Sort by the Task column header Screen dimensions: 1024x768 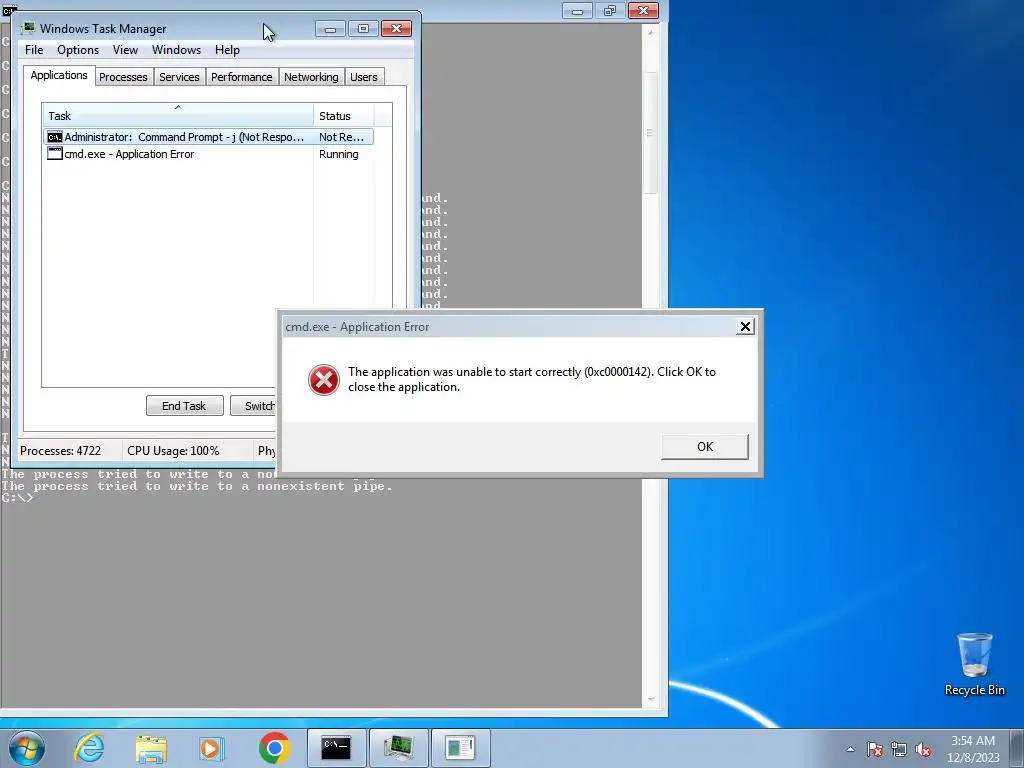pos(178,116)
